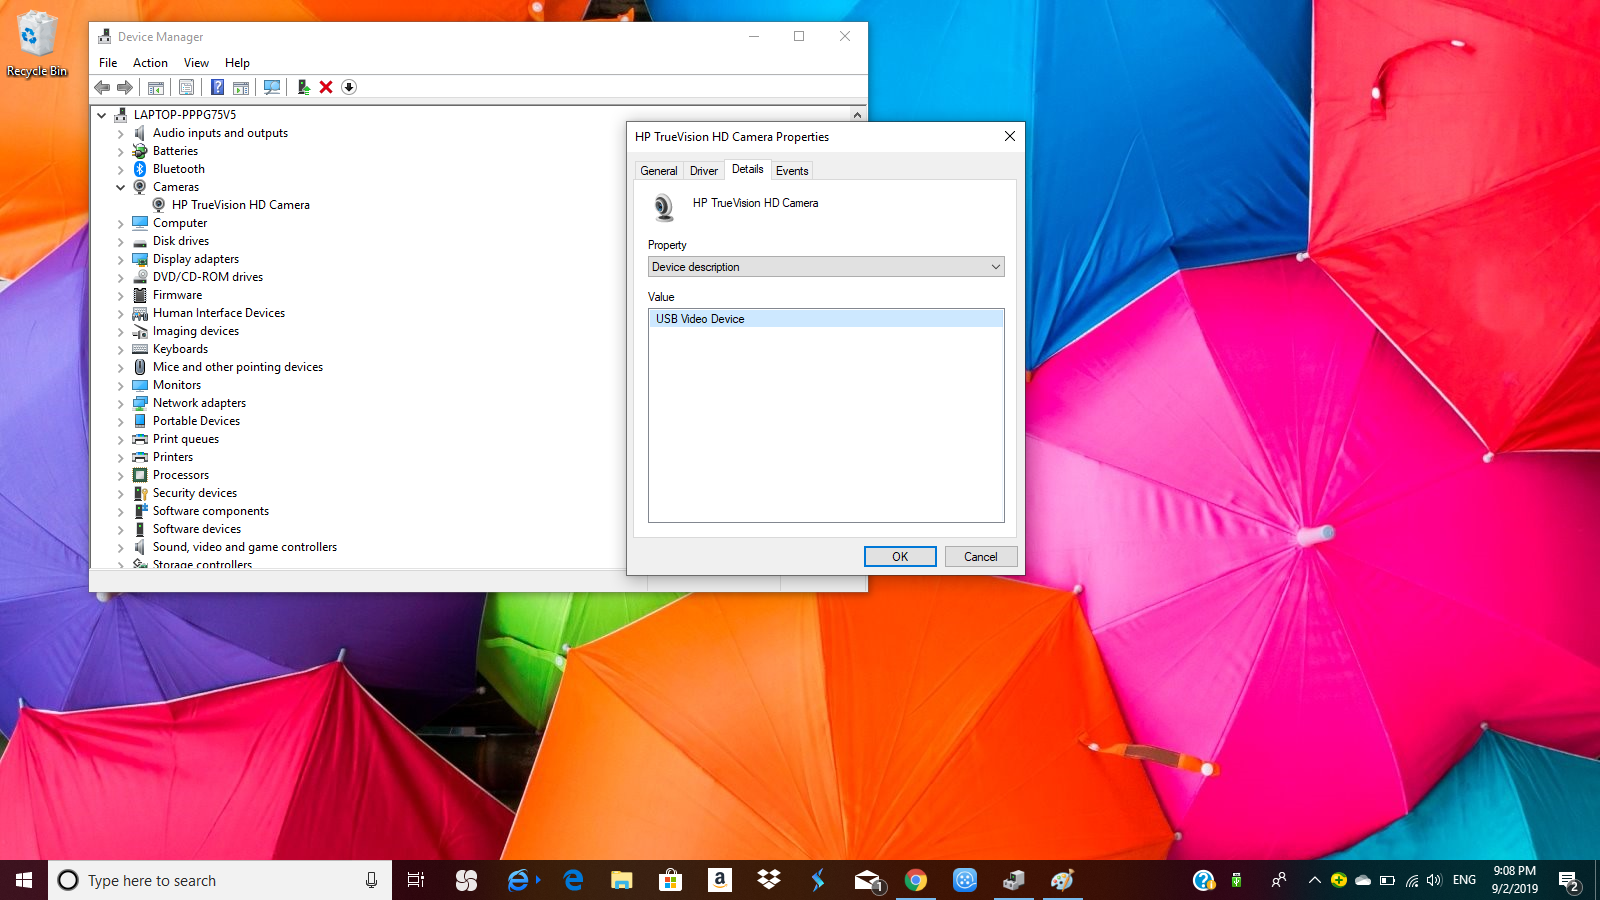Click Scan for hardware changes toolbar icon

271,87
